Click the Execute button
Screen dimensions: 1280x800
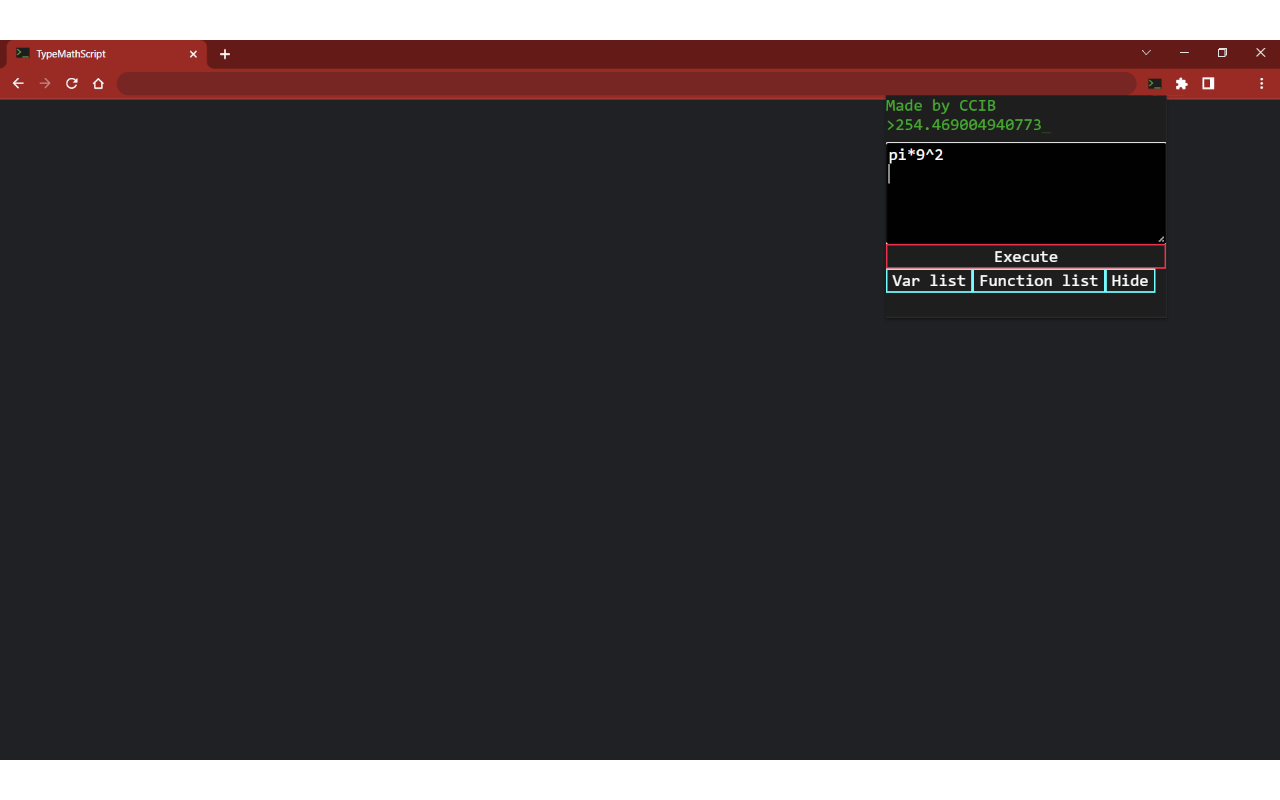(x=1026, y=257)
